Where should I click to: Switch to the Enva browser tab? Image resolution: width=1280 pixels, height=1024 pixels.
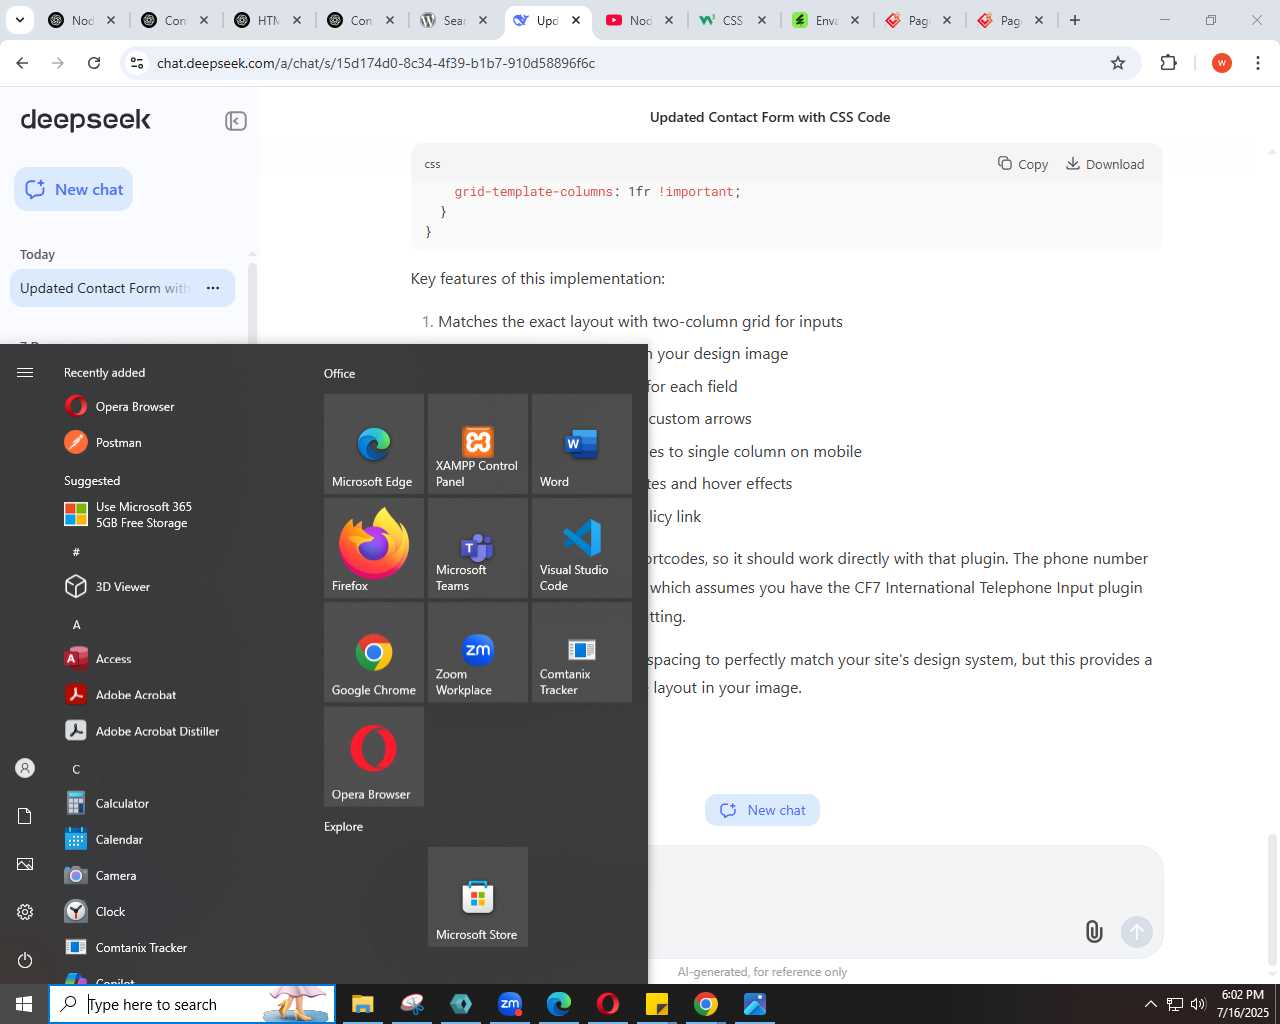point(826,20)
